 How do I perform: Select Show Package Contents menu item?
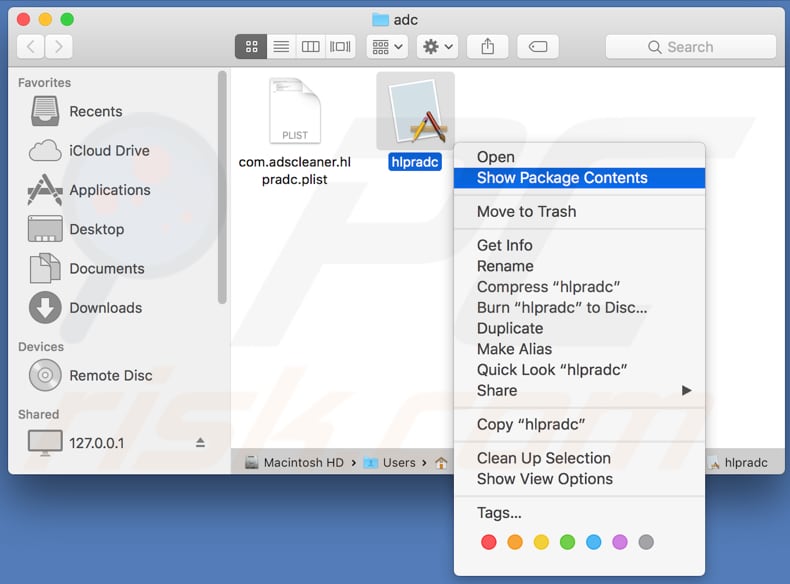coord(562,178)
